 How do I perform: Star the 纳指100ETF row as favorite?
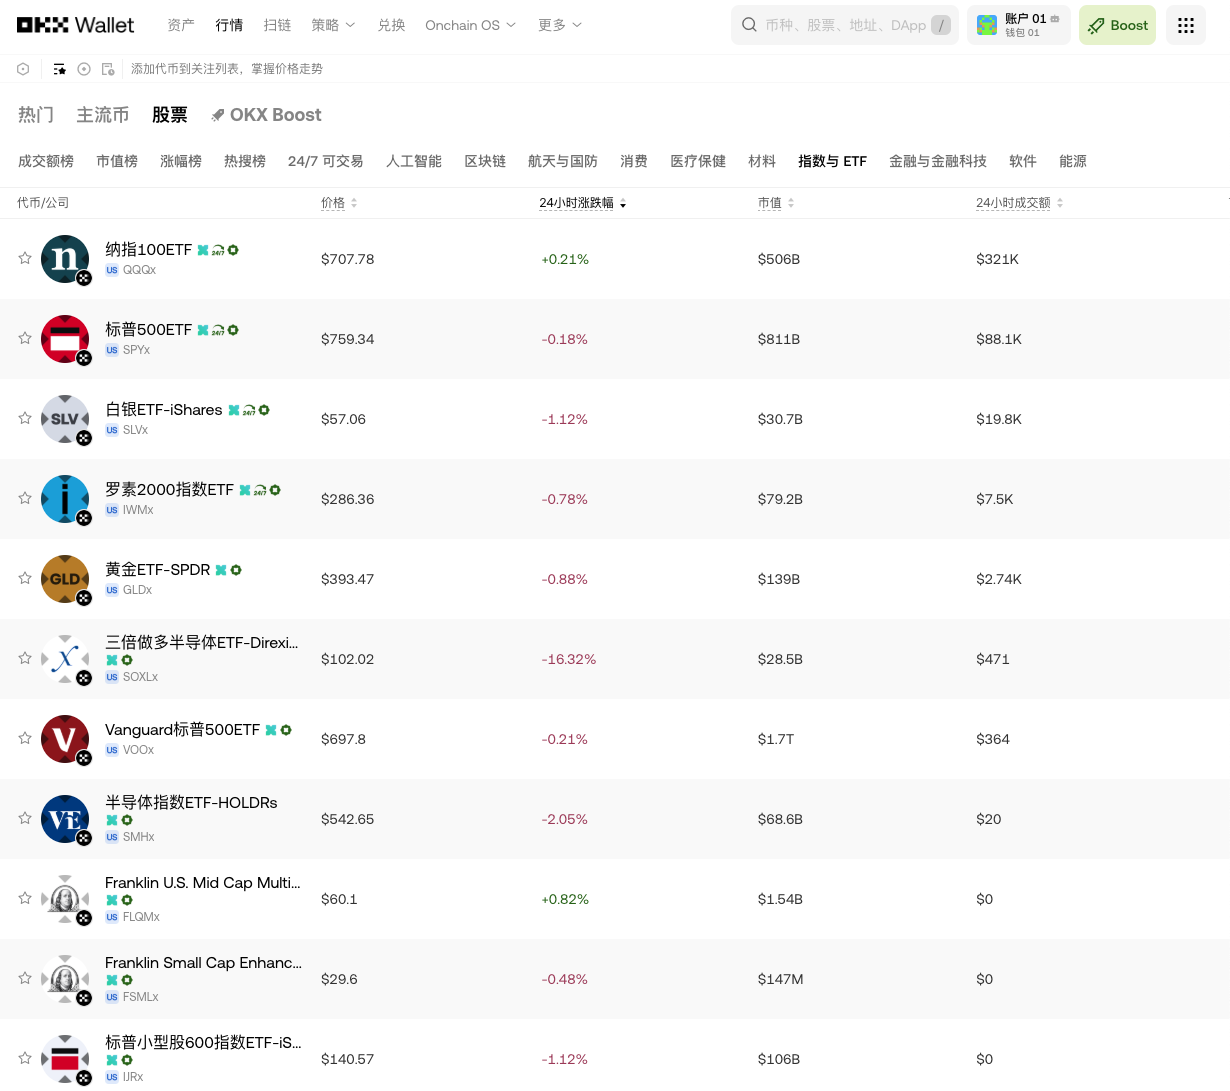[25, 258]
